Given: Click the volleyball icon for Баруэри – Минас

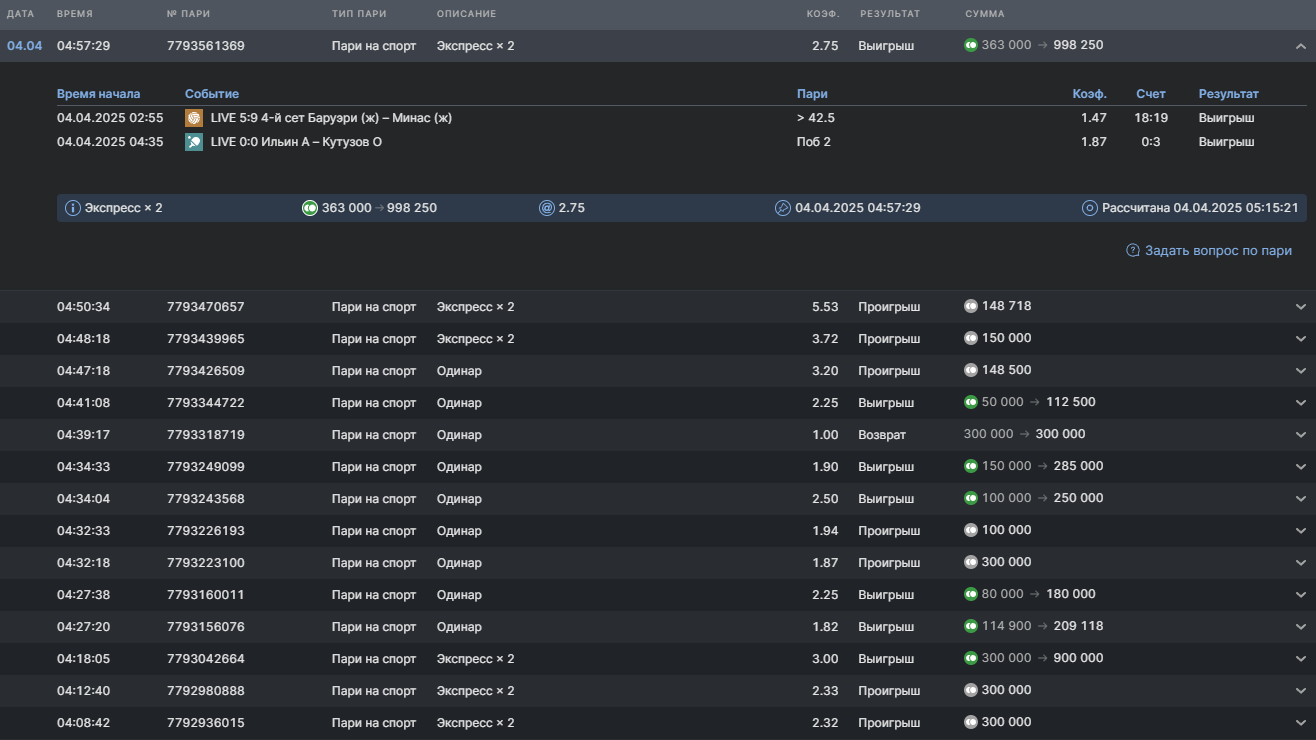Looking at the screenshot, I should [x=194, y=118].
